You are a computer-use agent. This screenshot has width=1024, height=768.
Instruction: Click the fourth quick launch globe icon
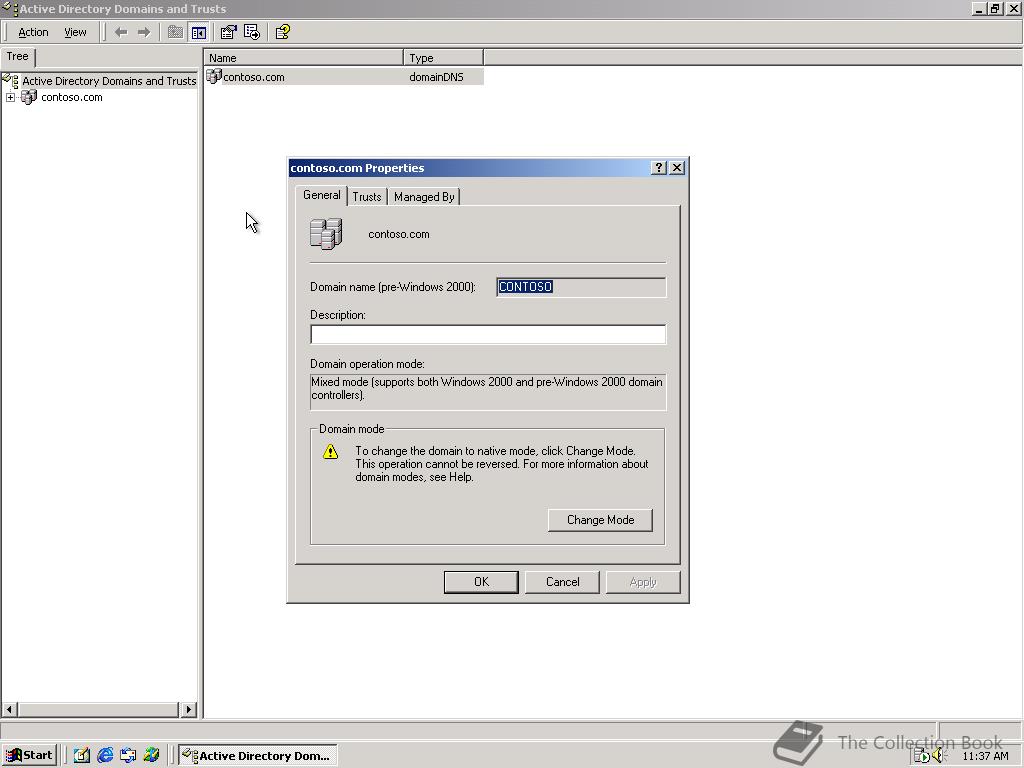pos(152,755)
